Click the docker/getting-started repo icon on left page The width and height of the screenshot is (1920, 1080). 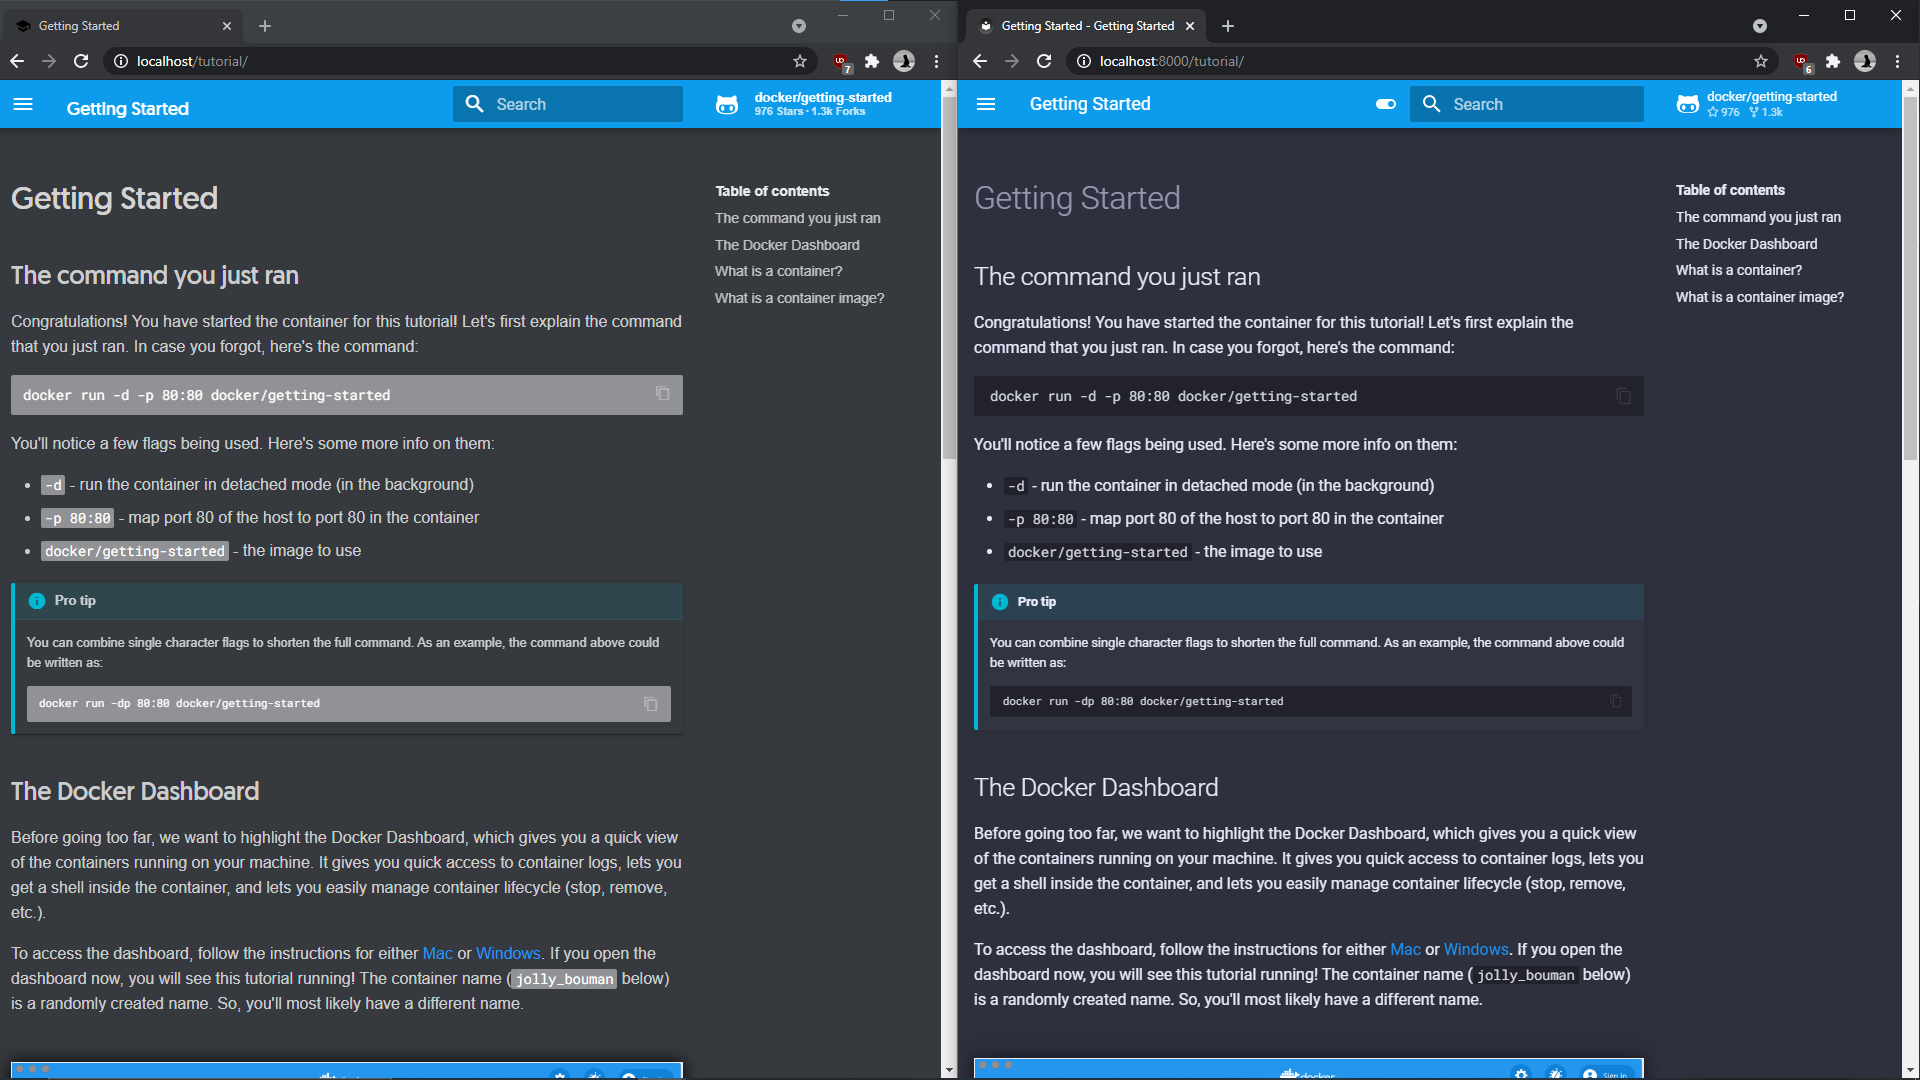[727, 104]
